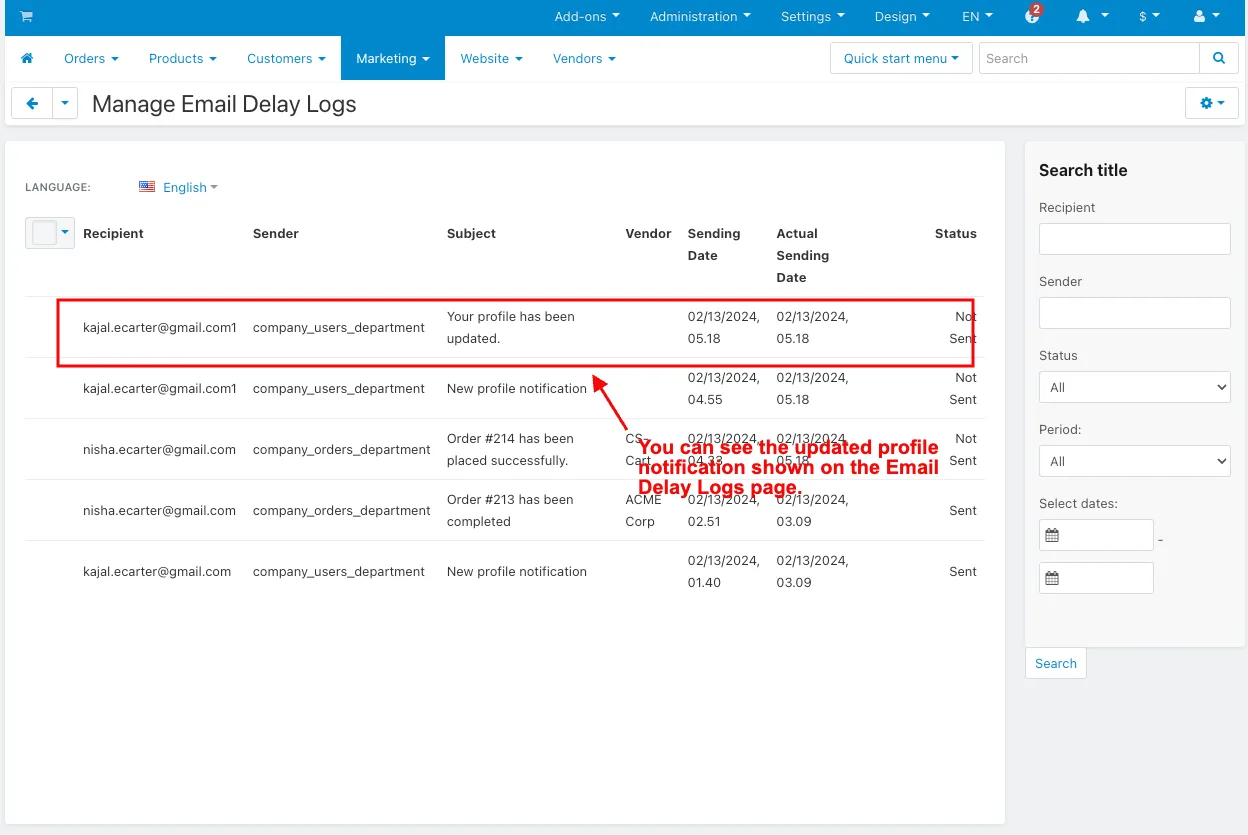The height and width of the screenshot is (835, 1248).
Task: Click the Actual Sending Date column header
Action: click(803, 255)
